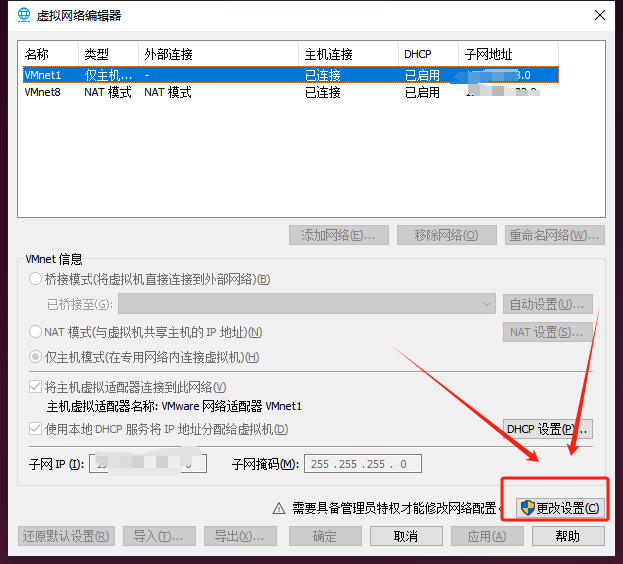Open 自动设置 for bridging
Screen dimensions: 623x564
548,304
